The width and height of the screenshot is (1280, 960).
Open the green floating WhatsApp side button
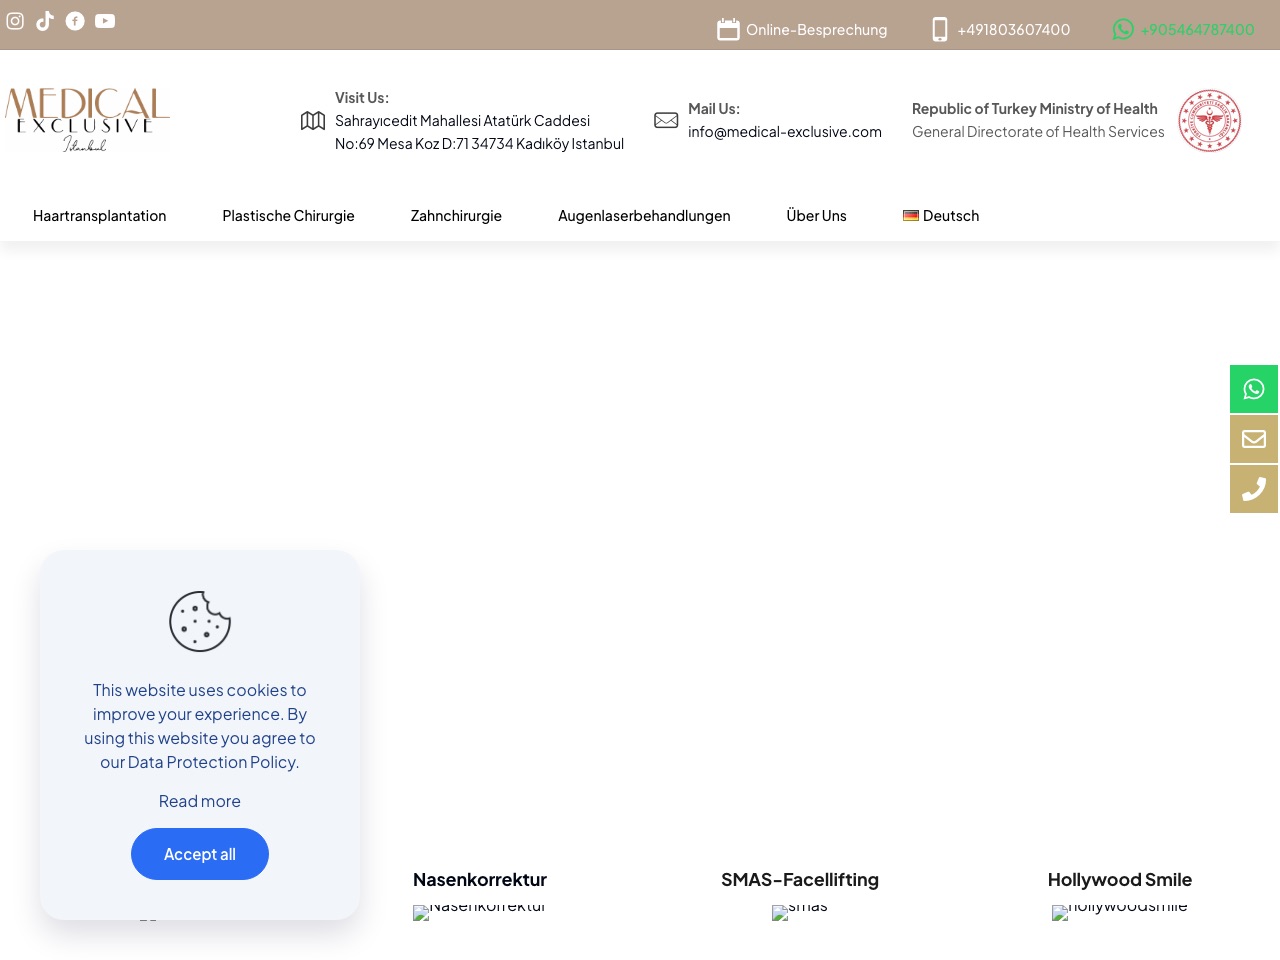[x=1254, y=389]
